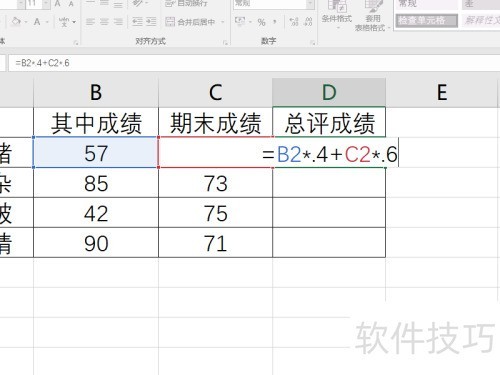Select empty 总评成绩 cell next to 71
The width and height of the screenshot is (500, 375).
tap(329, 243)
